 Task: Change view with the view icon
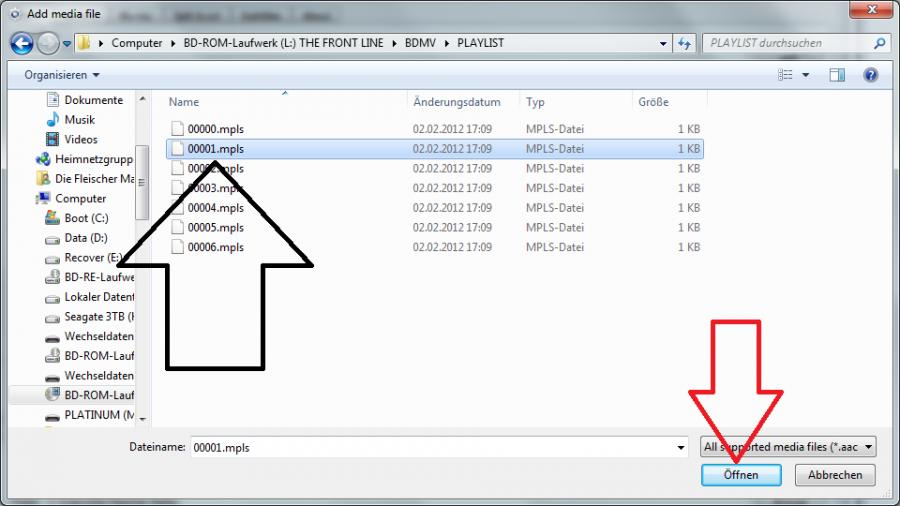tap(785, 75)
